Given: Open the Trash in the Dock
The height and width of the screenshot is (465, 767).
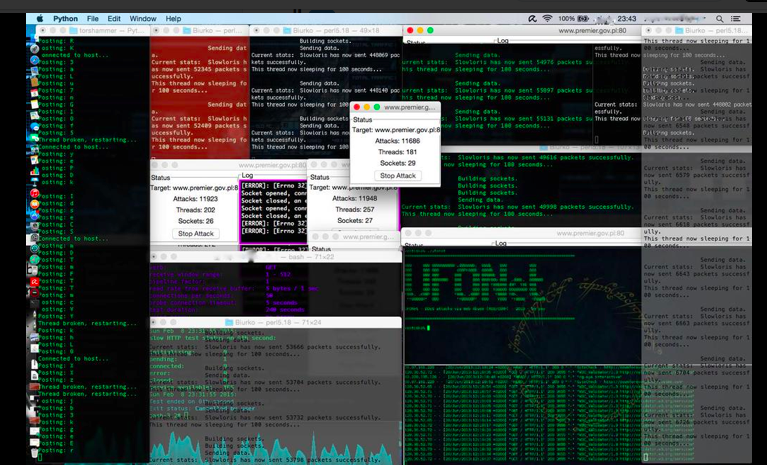Looking at the screenshot, I should coord(34,451).
